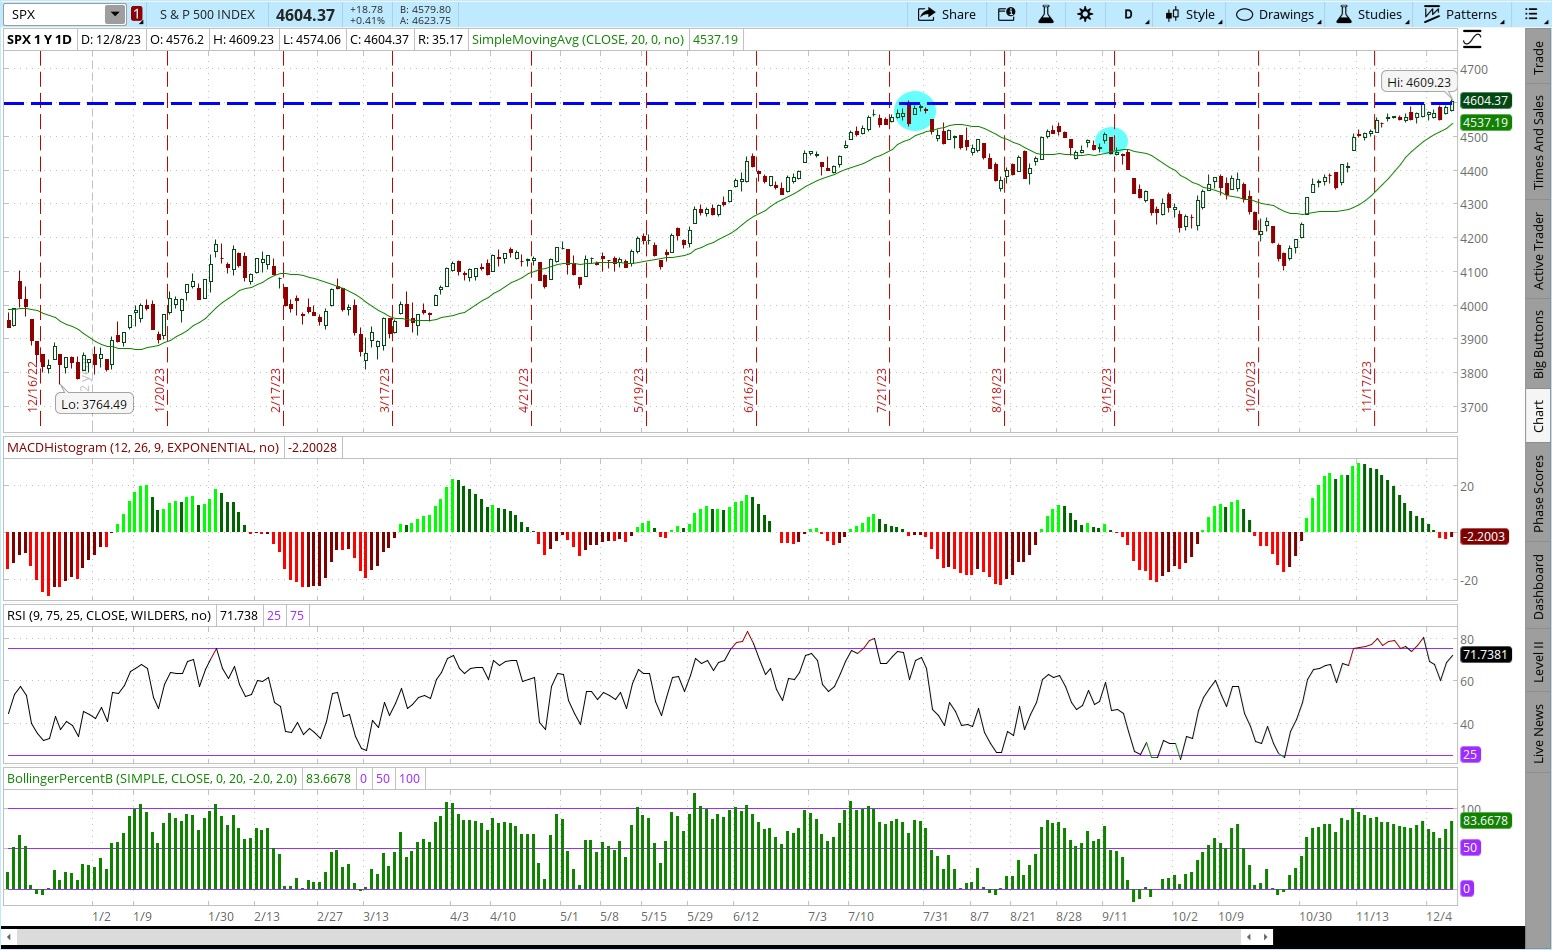Click the horizontal scrollbar at the bottom

[630, 937]
